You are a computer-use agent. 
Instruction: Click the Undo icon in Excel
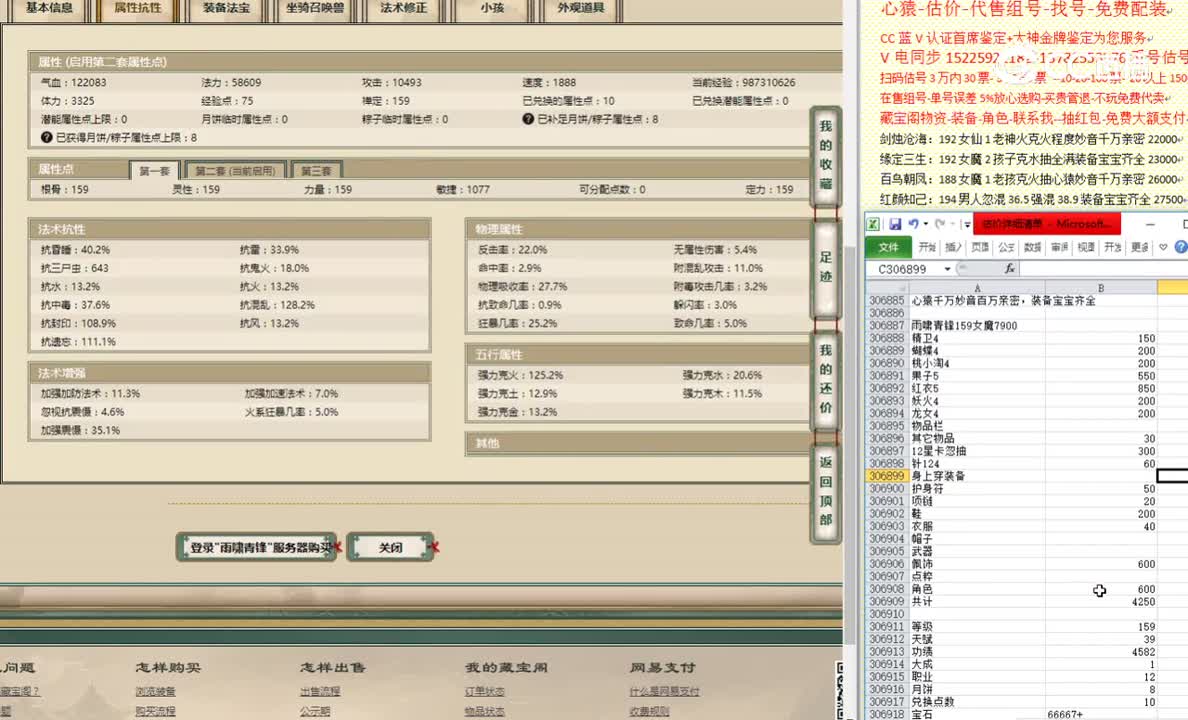click(x=915, y=223)
